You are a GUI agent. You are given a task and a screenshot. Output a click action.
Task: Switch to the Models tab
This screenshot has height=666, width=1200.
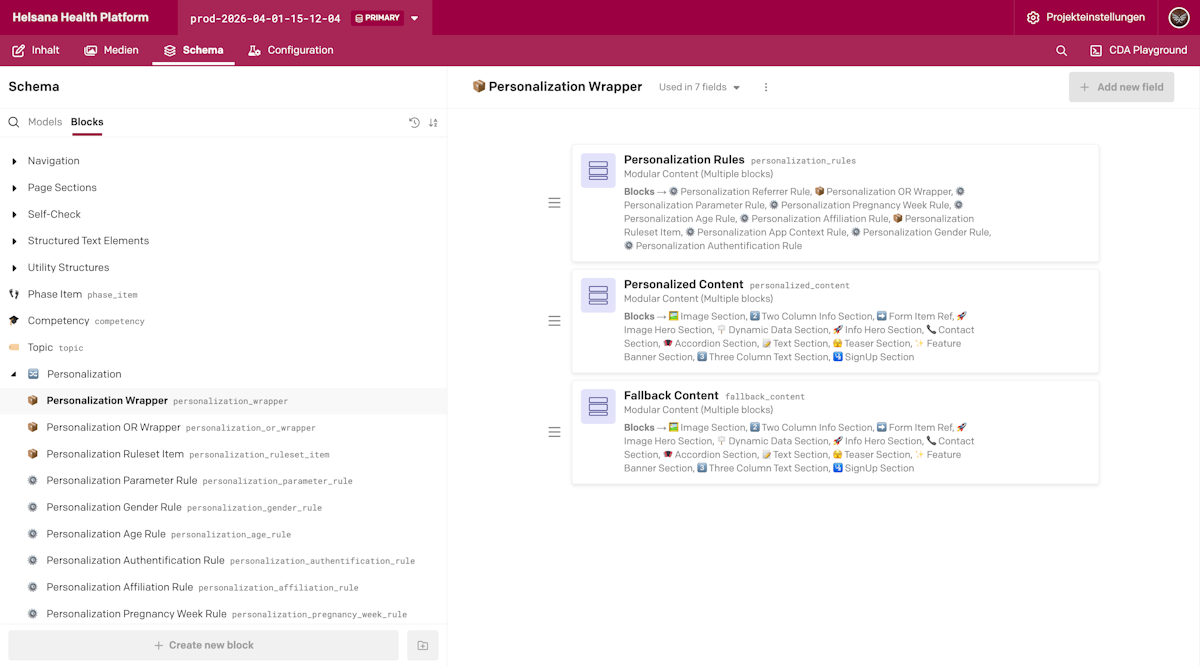(x=45, y=122)
